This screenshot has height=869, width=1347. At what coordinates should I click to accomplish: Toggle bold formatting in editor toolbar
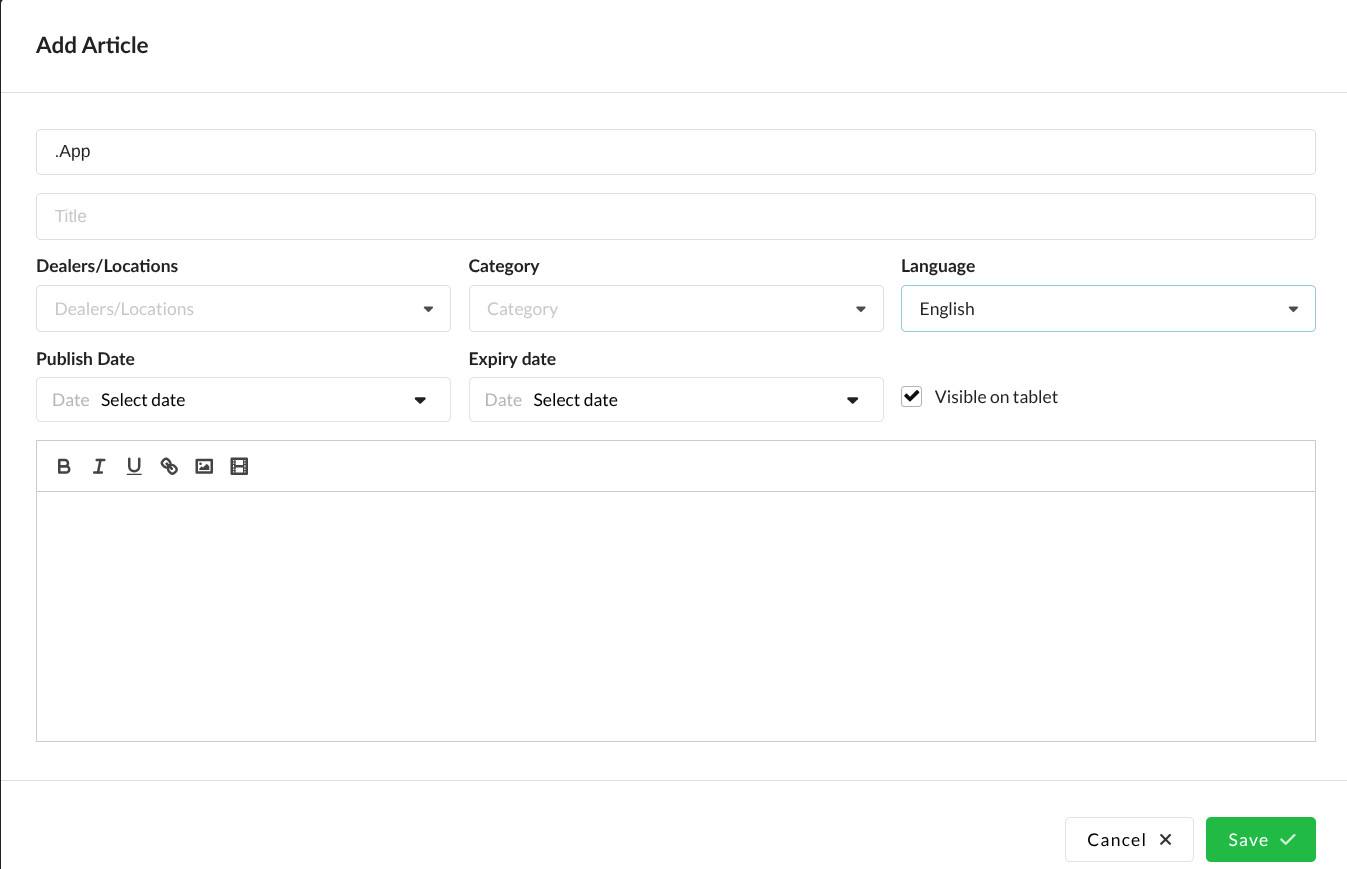click(64, 466)
